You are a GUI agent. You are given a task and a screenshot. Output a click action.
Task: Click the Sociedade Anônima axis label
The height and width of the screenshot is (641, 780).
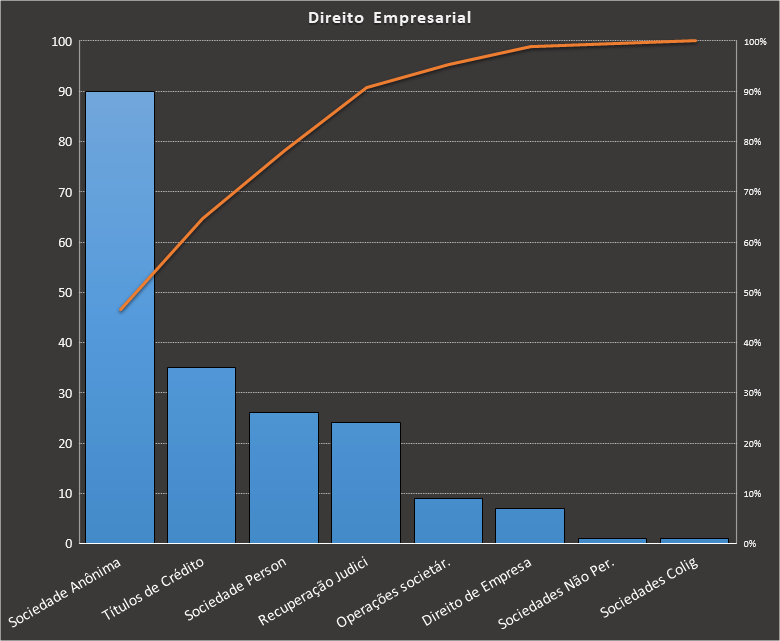point(66,593)
